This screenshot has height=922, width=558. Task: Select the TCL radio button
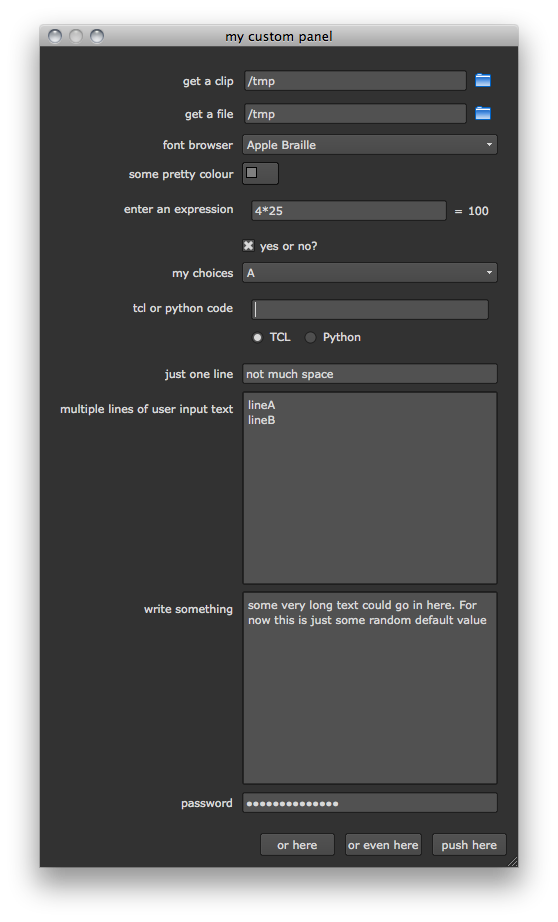257,338
